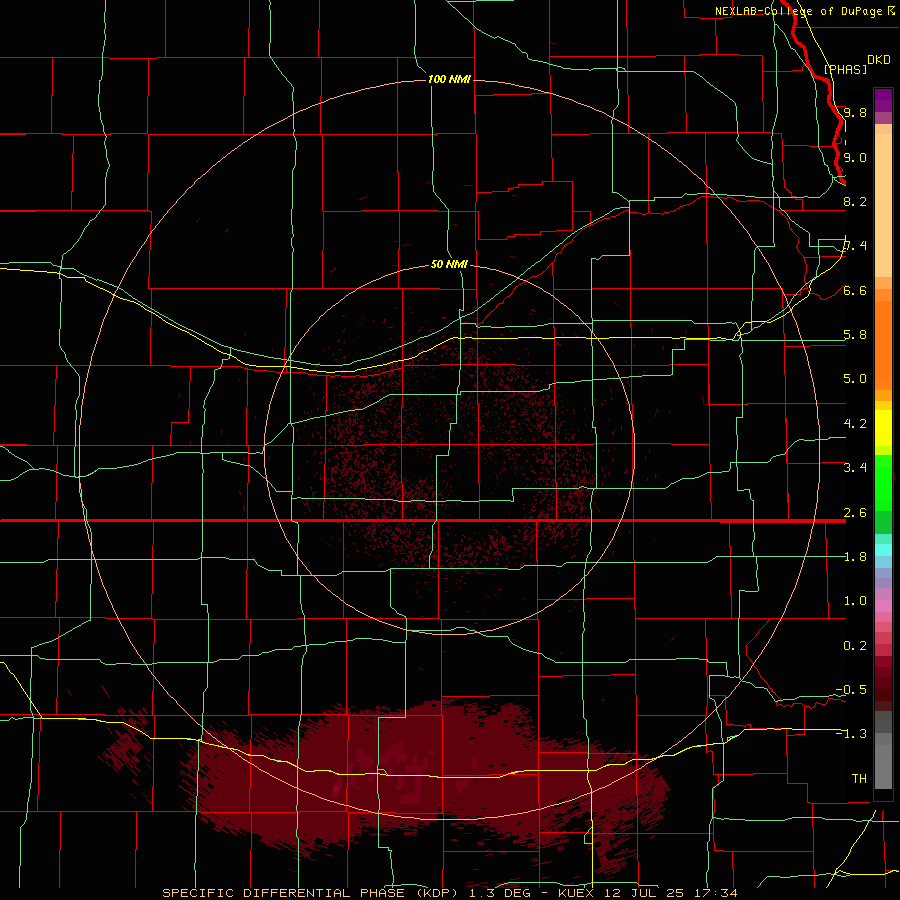Click the [PHAS] units label
Image resolution: width=900 pixels, height=900 pixels.
point(845,69)
